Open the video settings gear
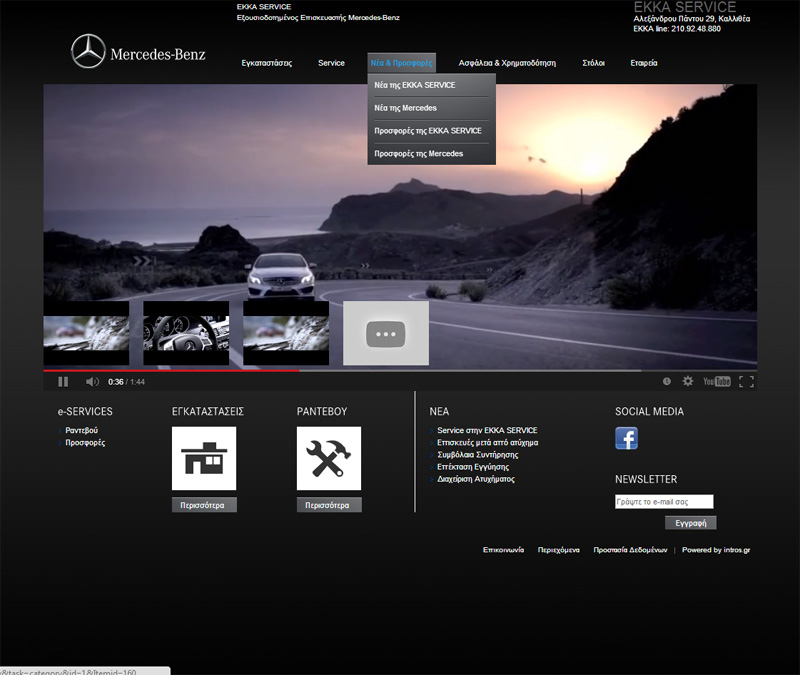800x675 pixels. [x=687, y=381]
